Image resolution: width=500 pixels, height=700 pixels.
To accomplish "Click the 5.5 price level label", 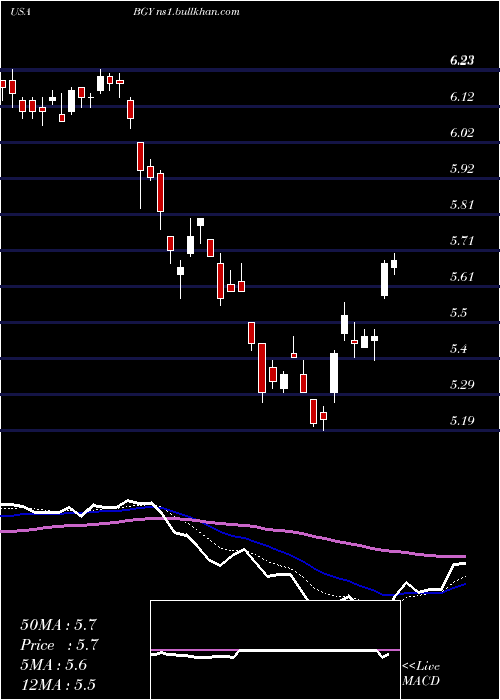I will coord(459,312).
